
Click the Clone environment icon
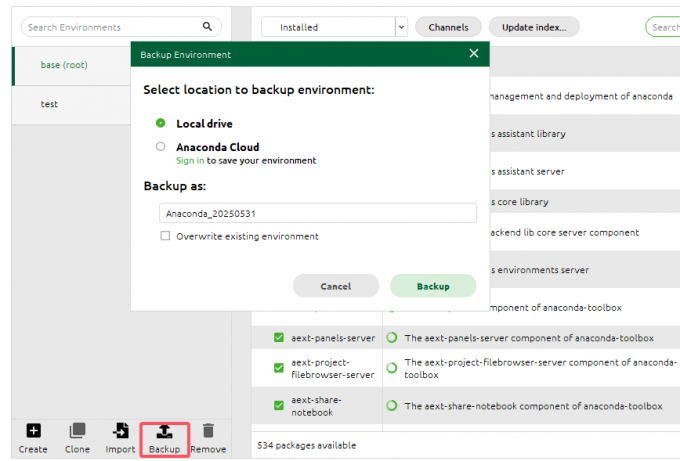coord(77,431)
